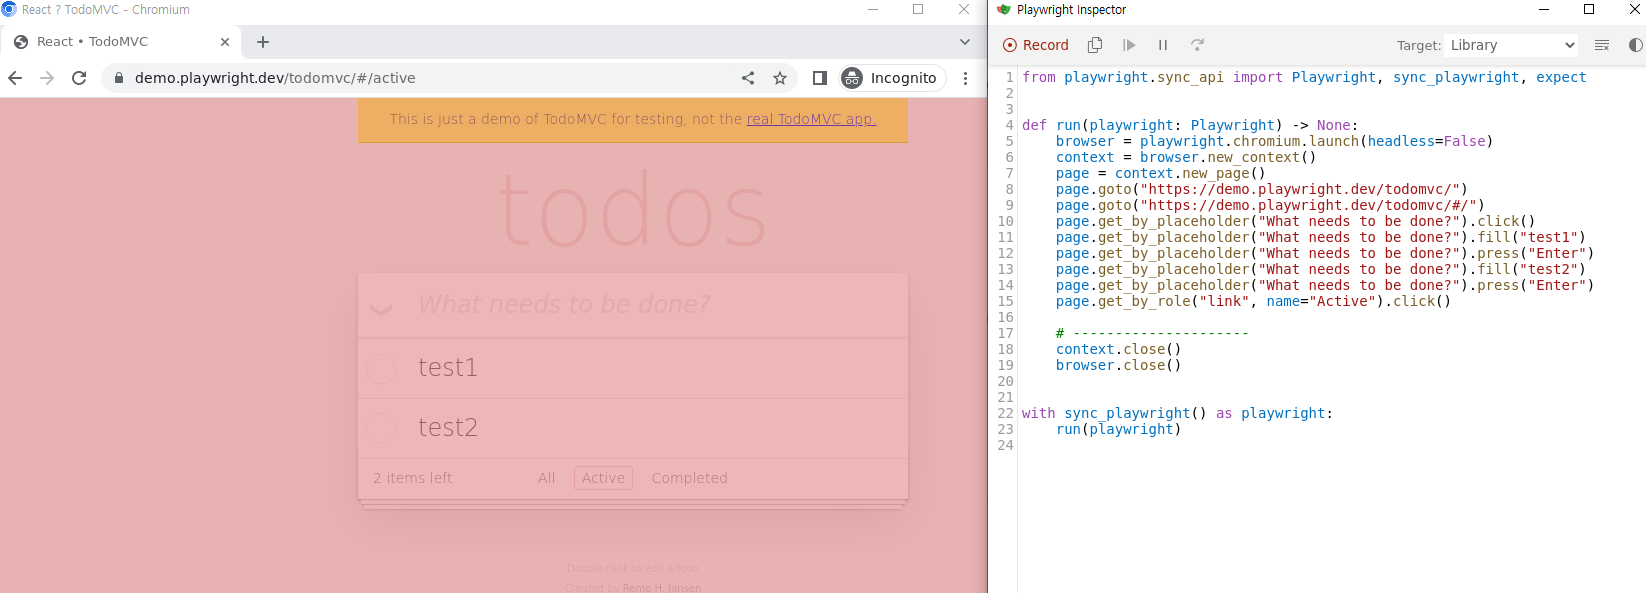Click the 2 items left counter

(413, 478)
